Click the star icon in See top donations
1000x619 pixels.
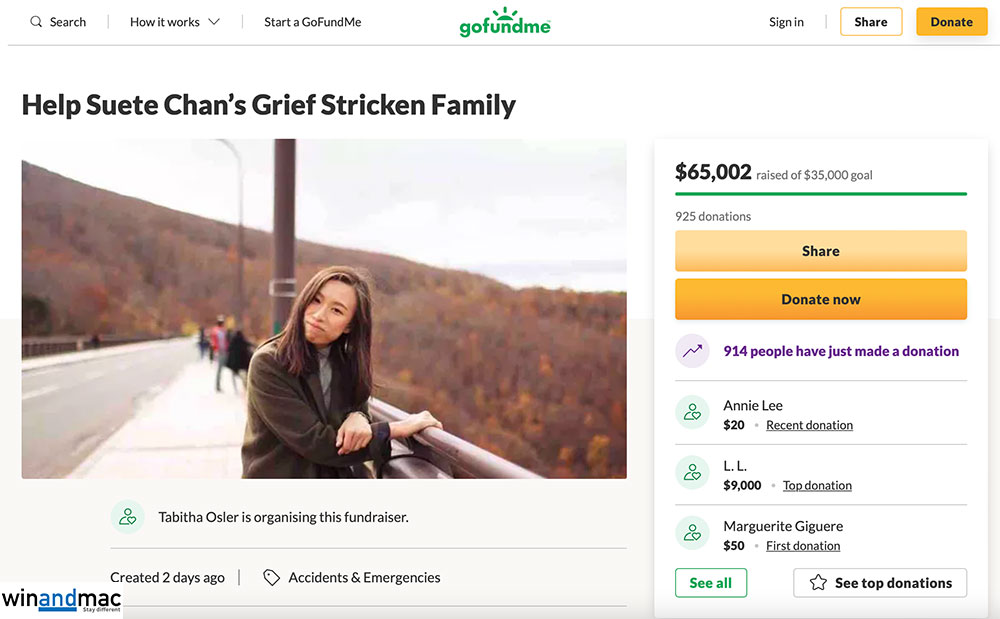pos(818,583)
